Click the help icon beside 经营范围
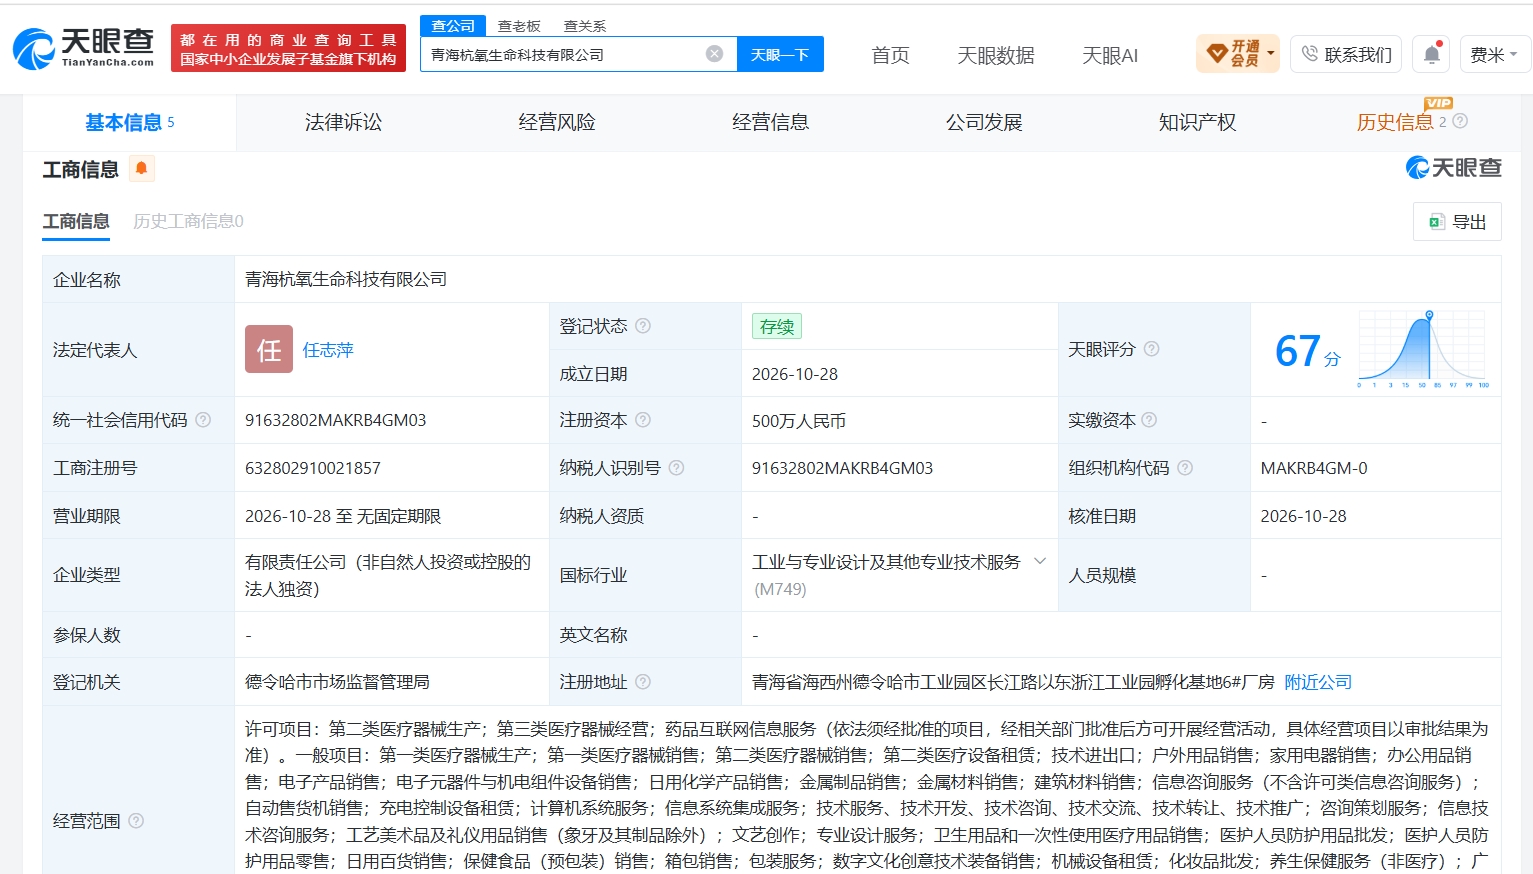The width and height of the screenshot is (1533, 874). point(136,821)
